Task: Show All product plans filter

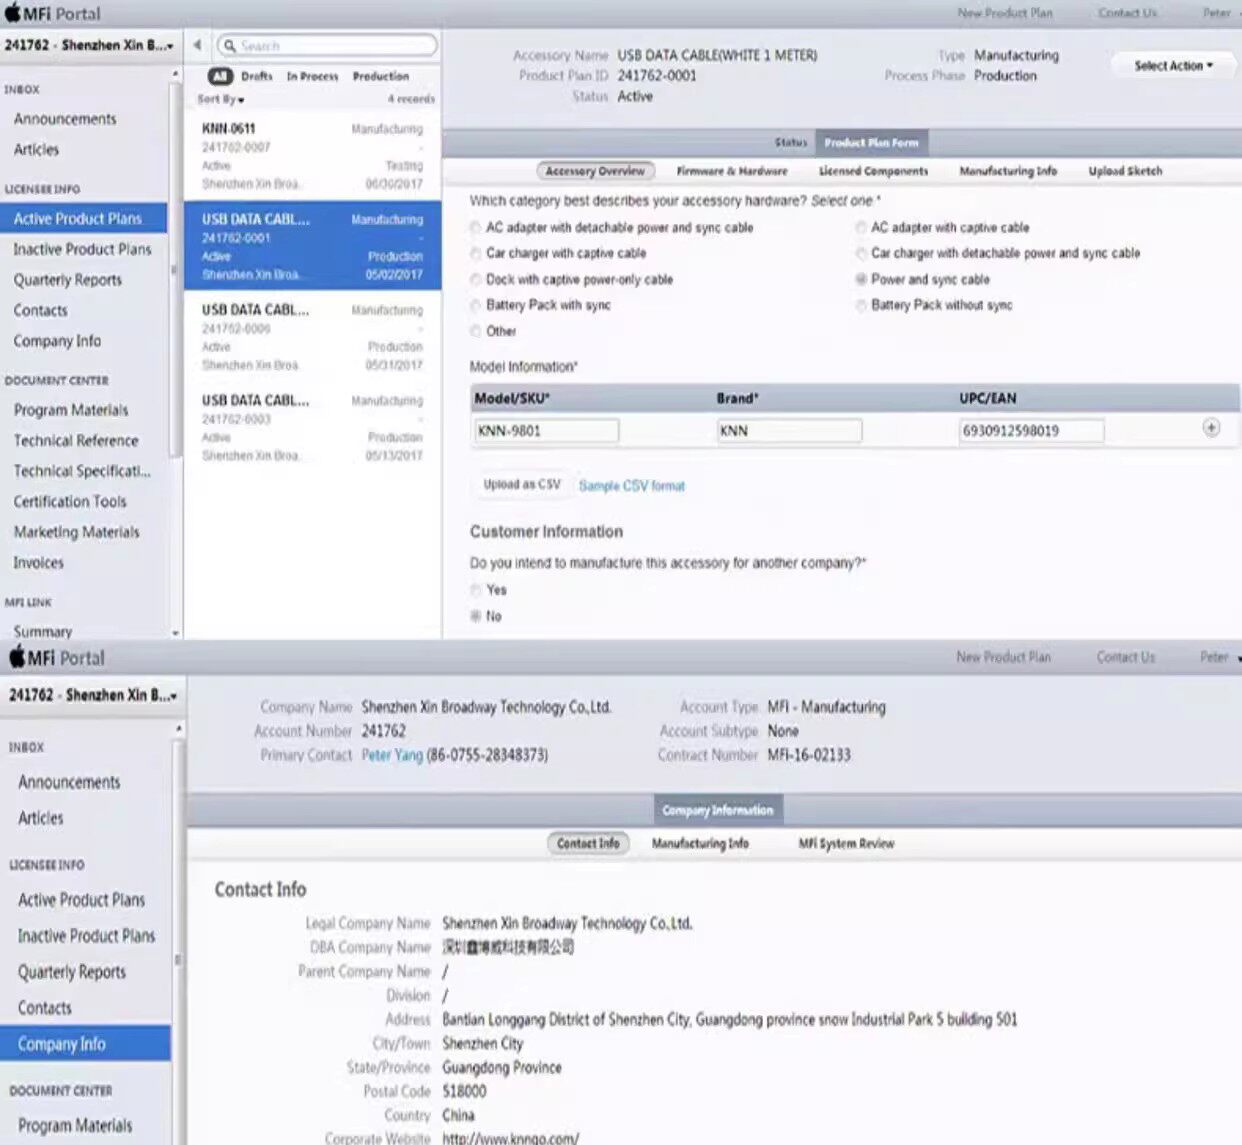Action: [220, 76]
